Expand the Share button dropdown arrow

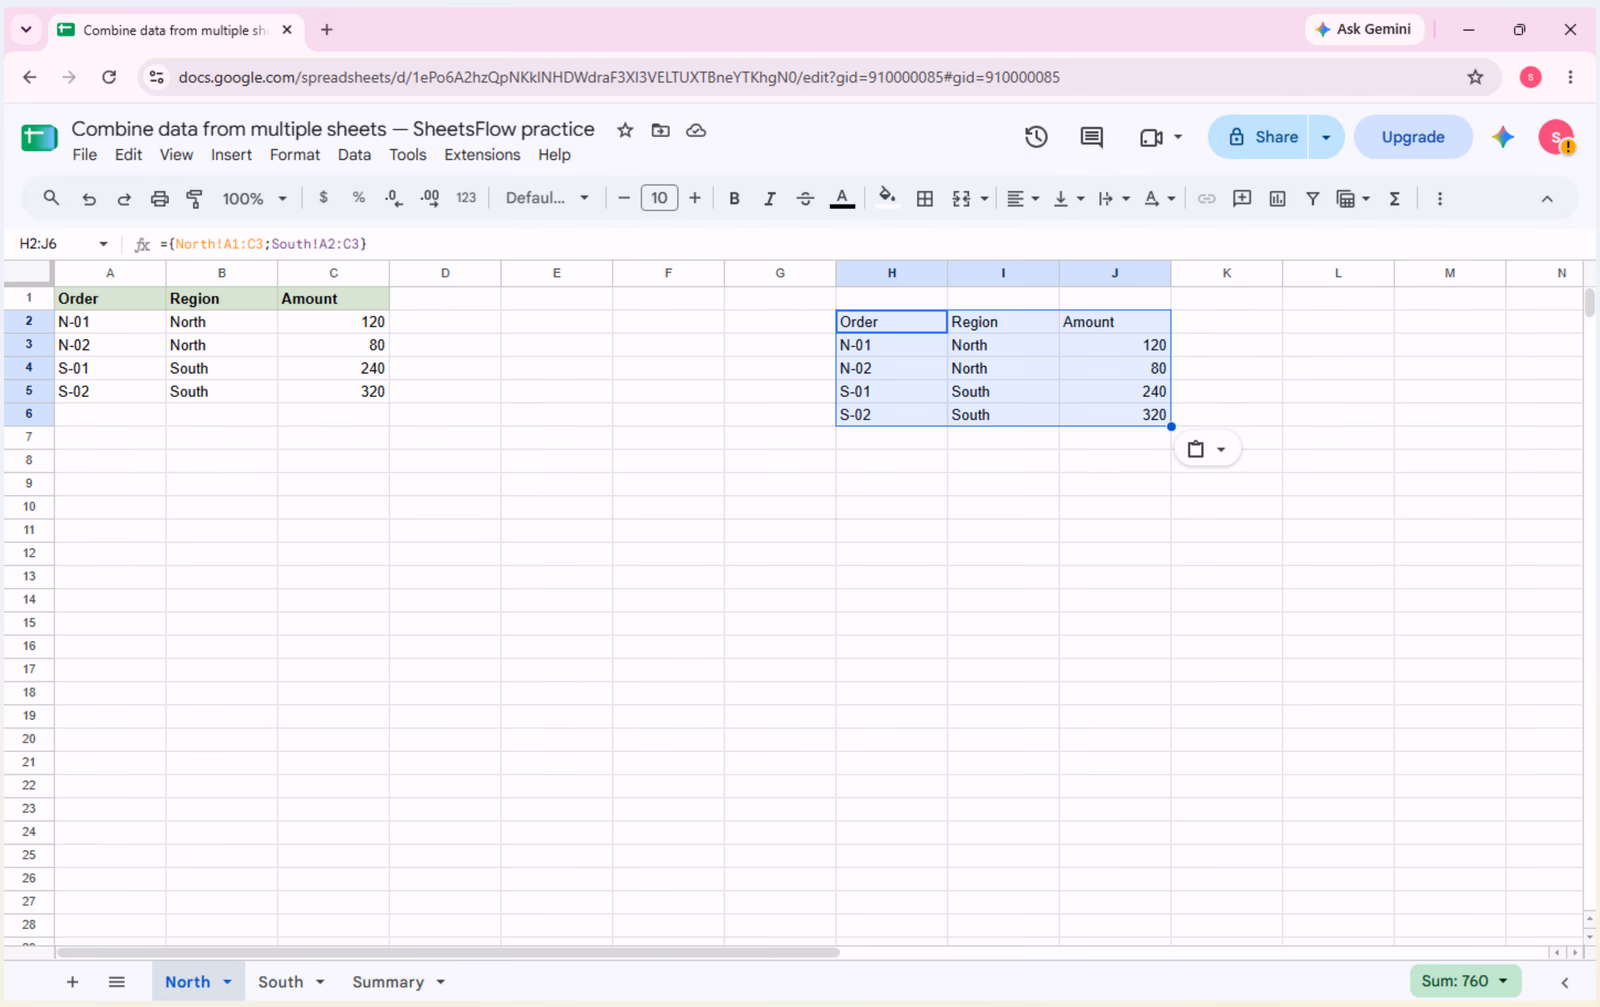[x=1326, y=137]
